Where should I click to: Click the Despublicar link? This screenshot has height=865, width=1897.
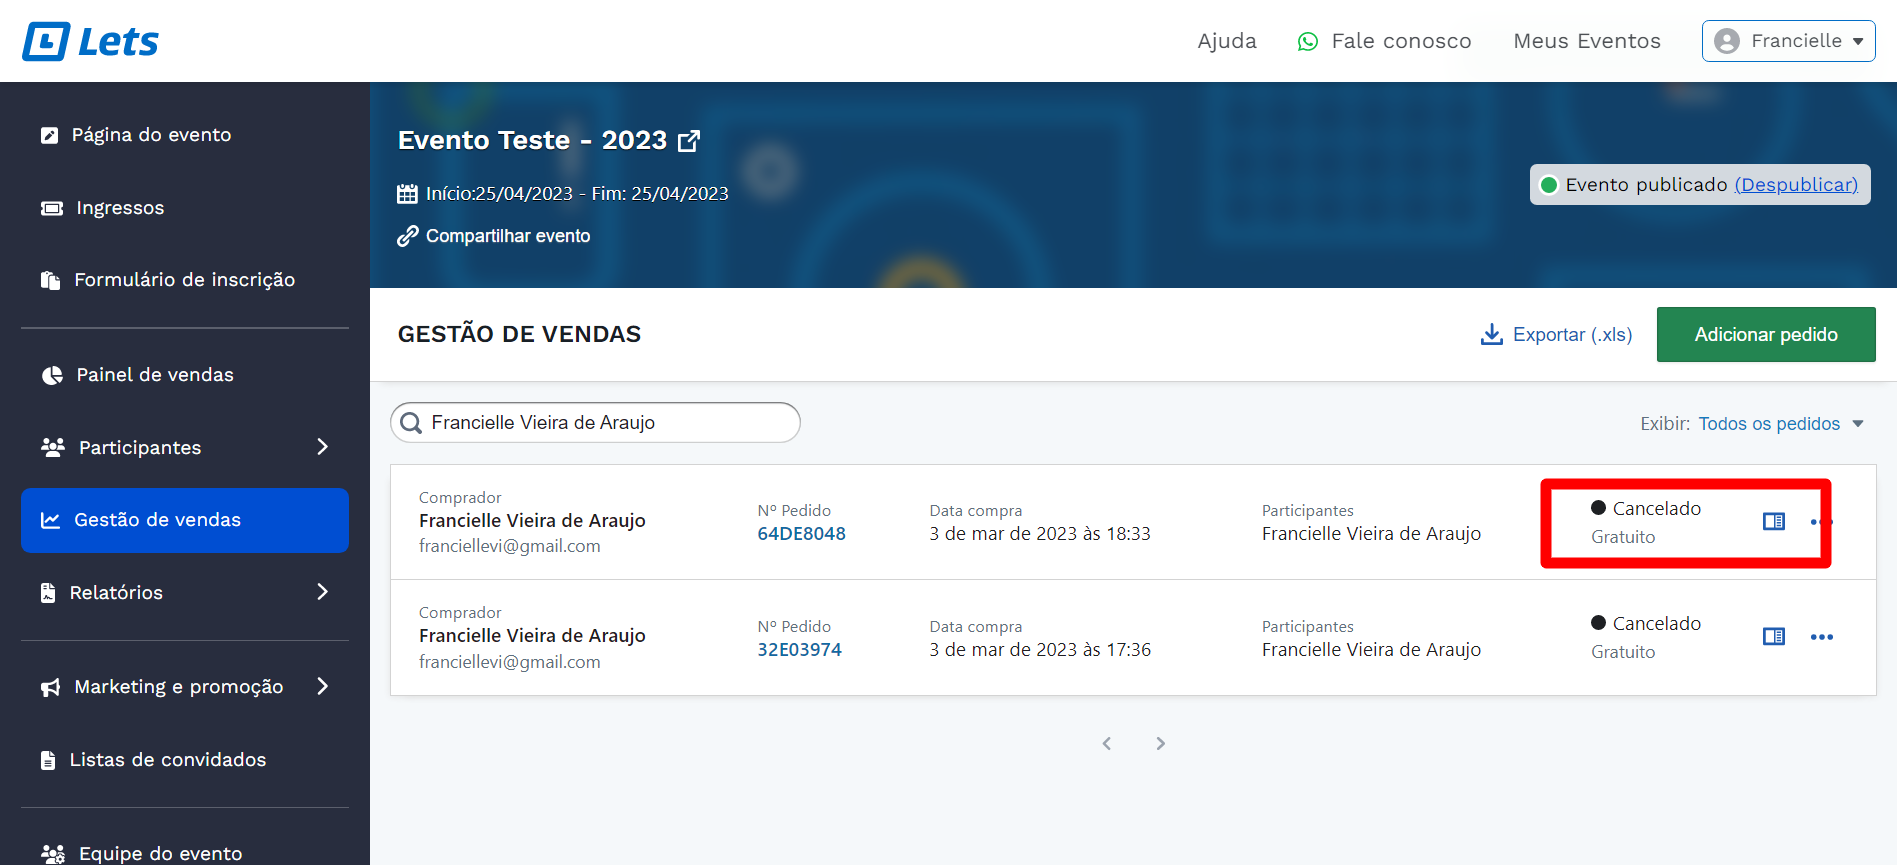coord(1796,185)
